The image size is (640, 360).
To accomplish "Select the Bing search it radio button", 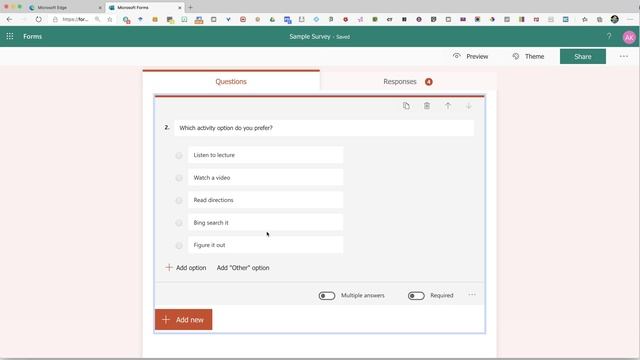I will pos(179,223).
